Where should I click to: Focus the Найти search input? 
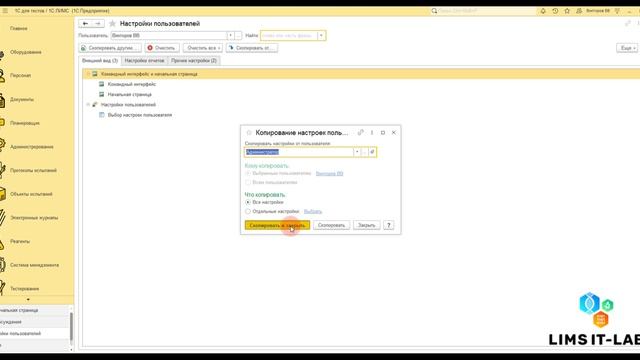[x=289, y=36]
